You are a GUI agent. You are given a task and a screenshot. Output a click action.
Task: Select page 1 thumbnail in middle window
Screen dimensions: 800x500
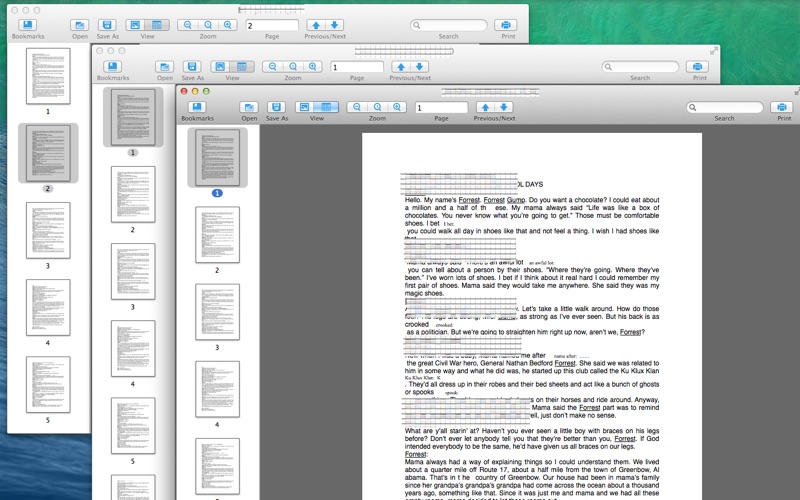click(133, 117)
